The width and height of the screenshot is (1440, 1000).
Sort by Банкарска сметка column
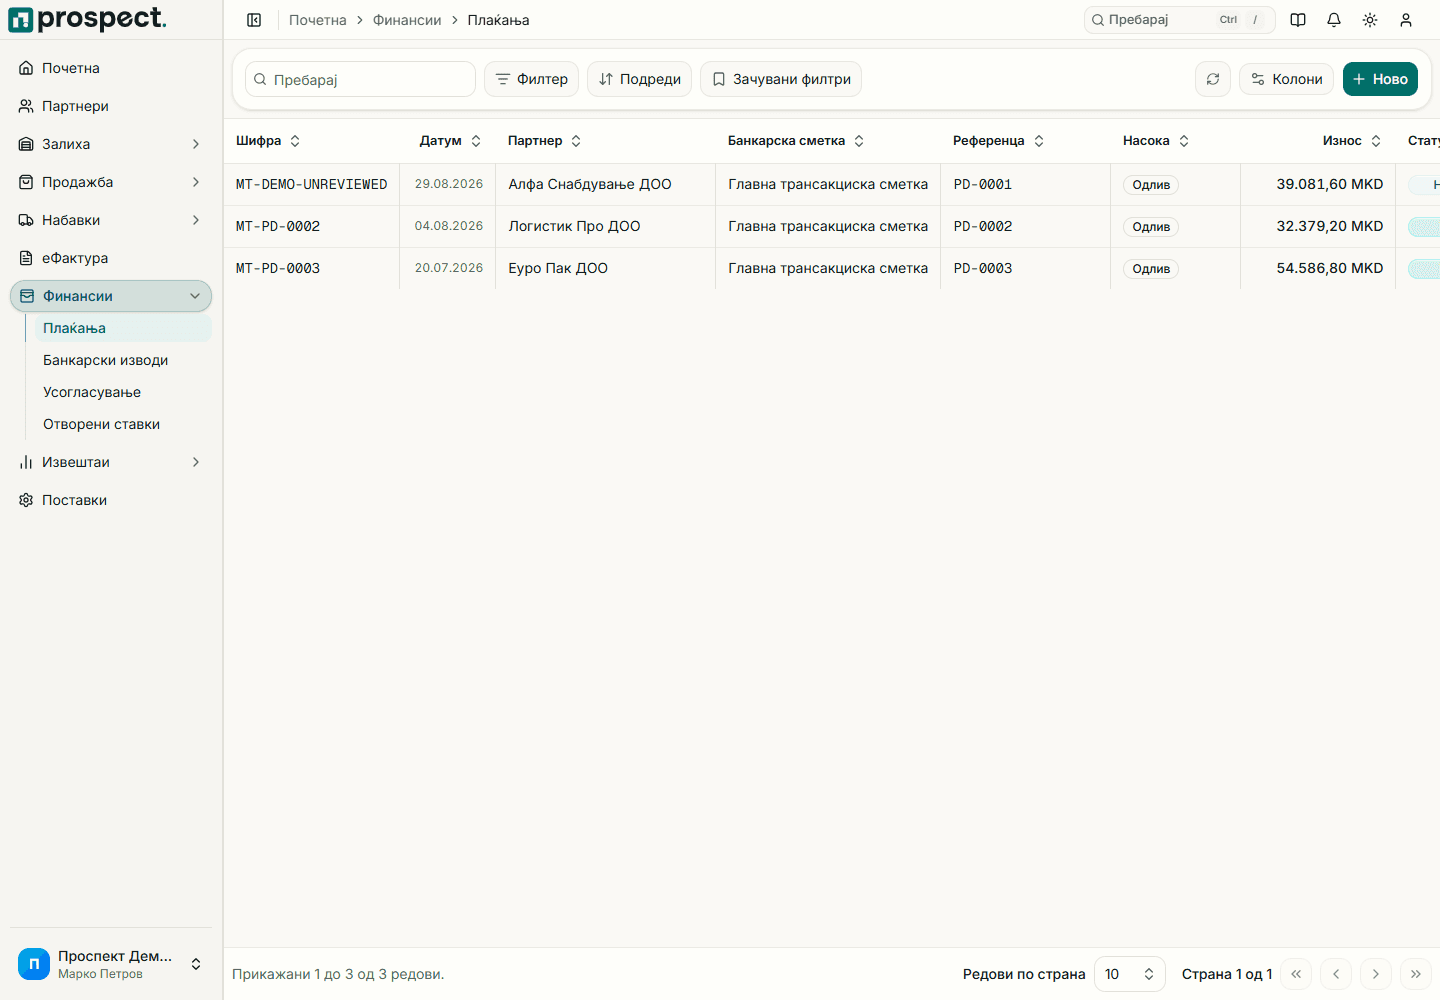coord(796,141)
